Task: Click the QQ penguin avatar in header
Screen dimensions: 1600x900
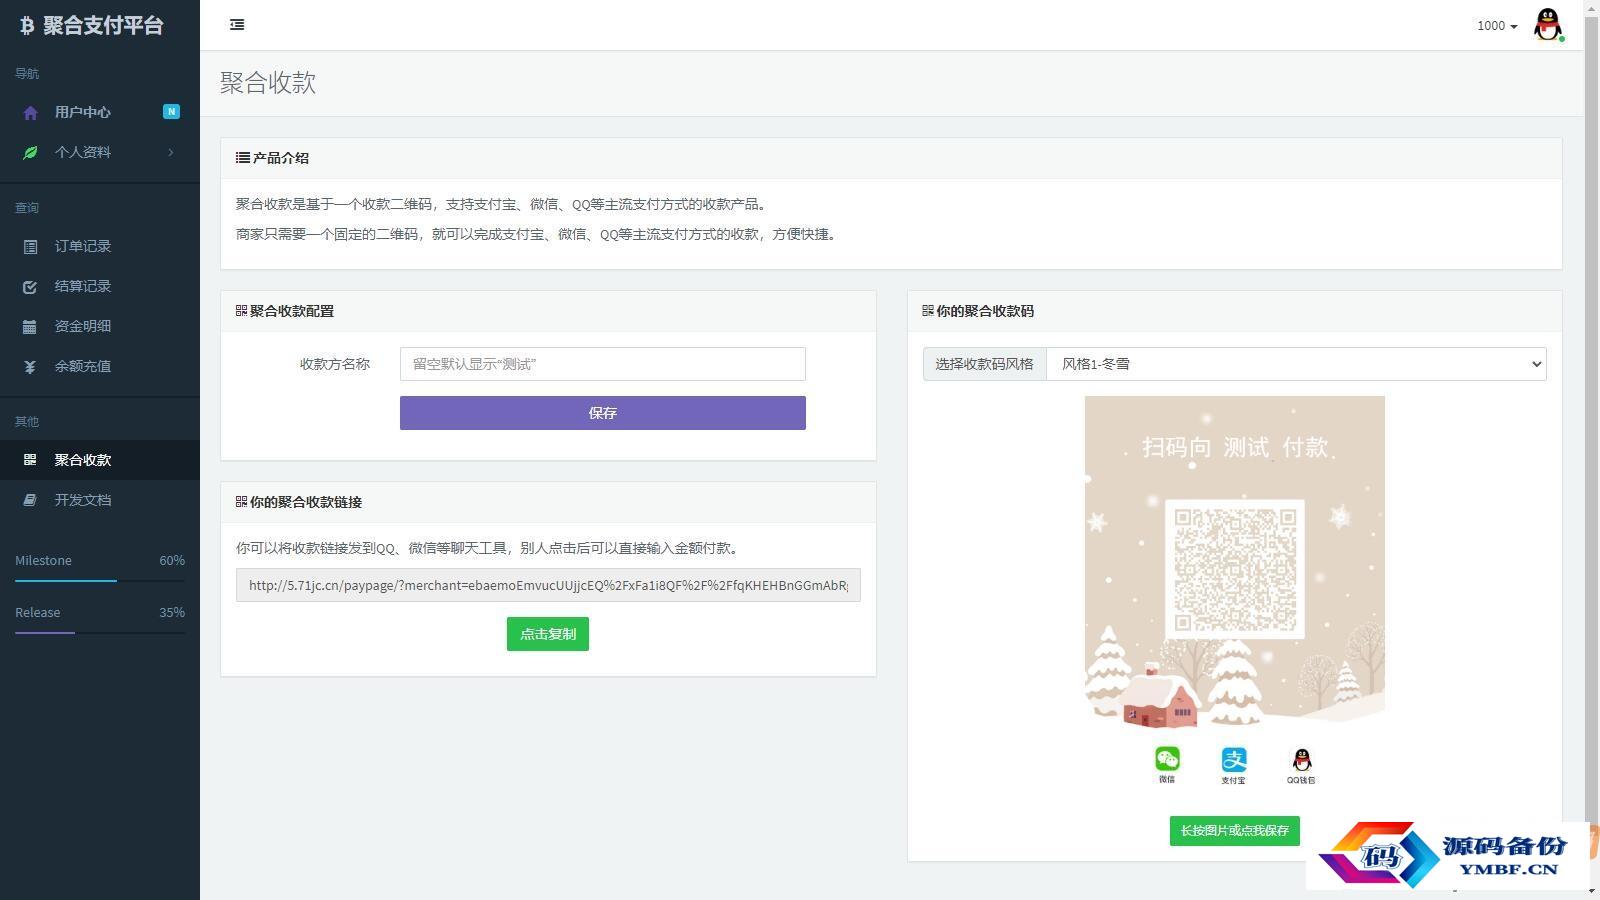Action: [x=1548, y=25]
